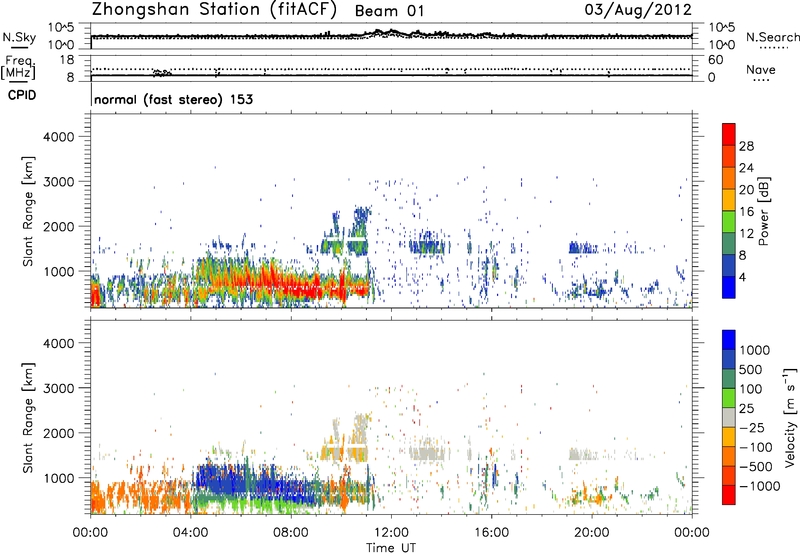Click the '60' Nave tick value
The height and width of the screenshot is (554, 800).
[715, 60]
